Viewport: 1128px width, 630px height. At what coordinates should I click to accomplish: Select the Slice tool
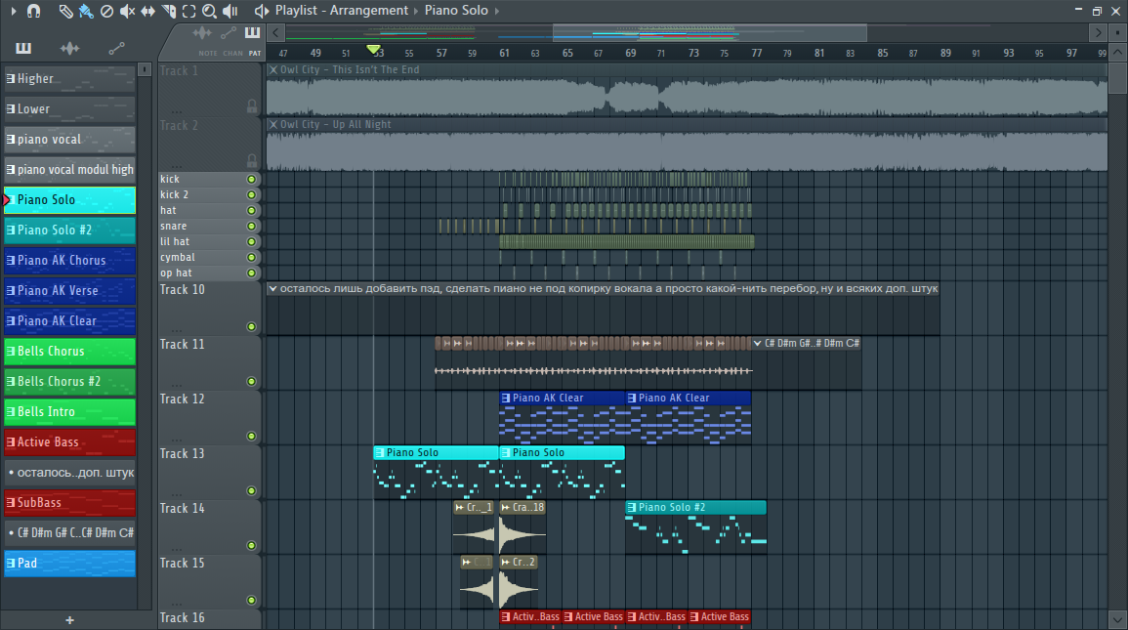(x=168, y=11)
